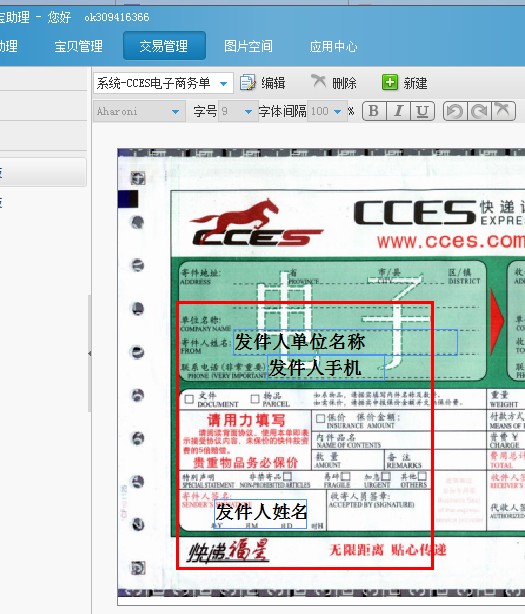Image resolution: width=525 pixels, height=614 pixels.
Task: Toggle Underline formatting button
Action: (422, 112)
